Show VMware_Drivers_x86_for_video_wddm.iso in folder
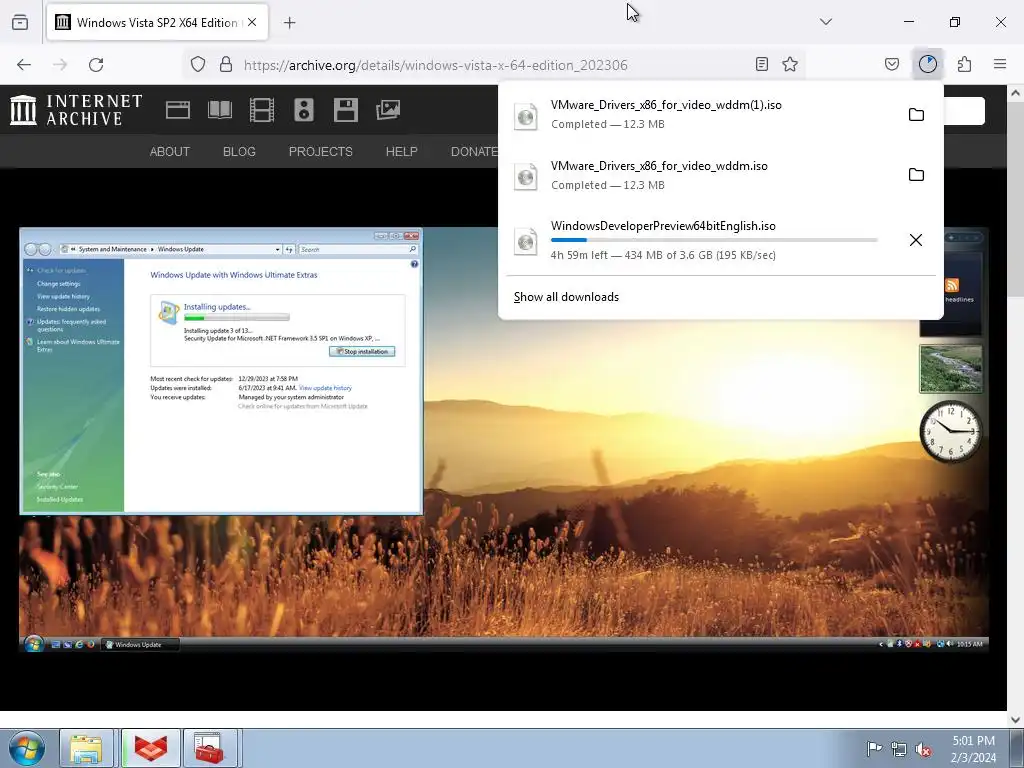1024x768 pixels. (916, 175)
